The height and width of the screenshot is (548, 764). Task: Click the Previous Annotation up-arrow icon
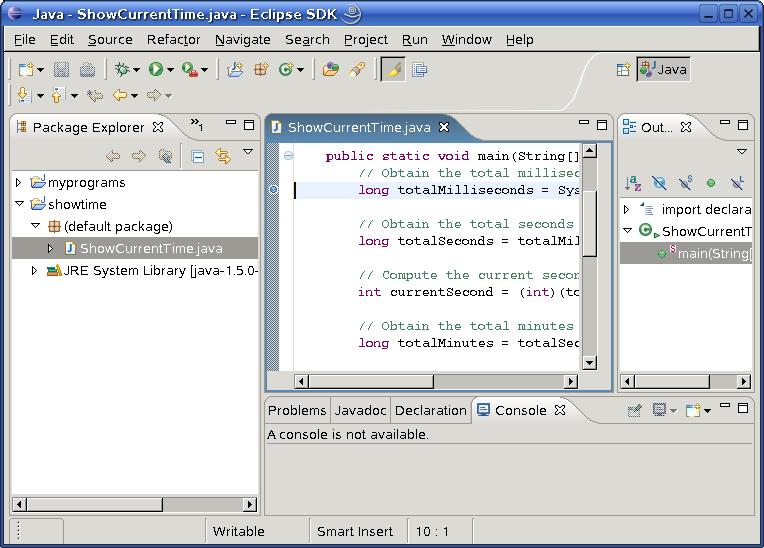click(x=58, y=95)
